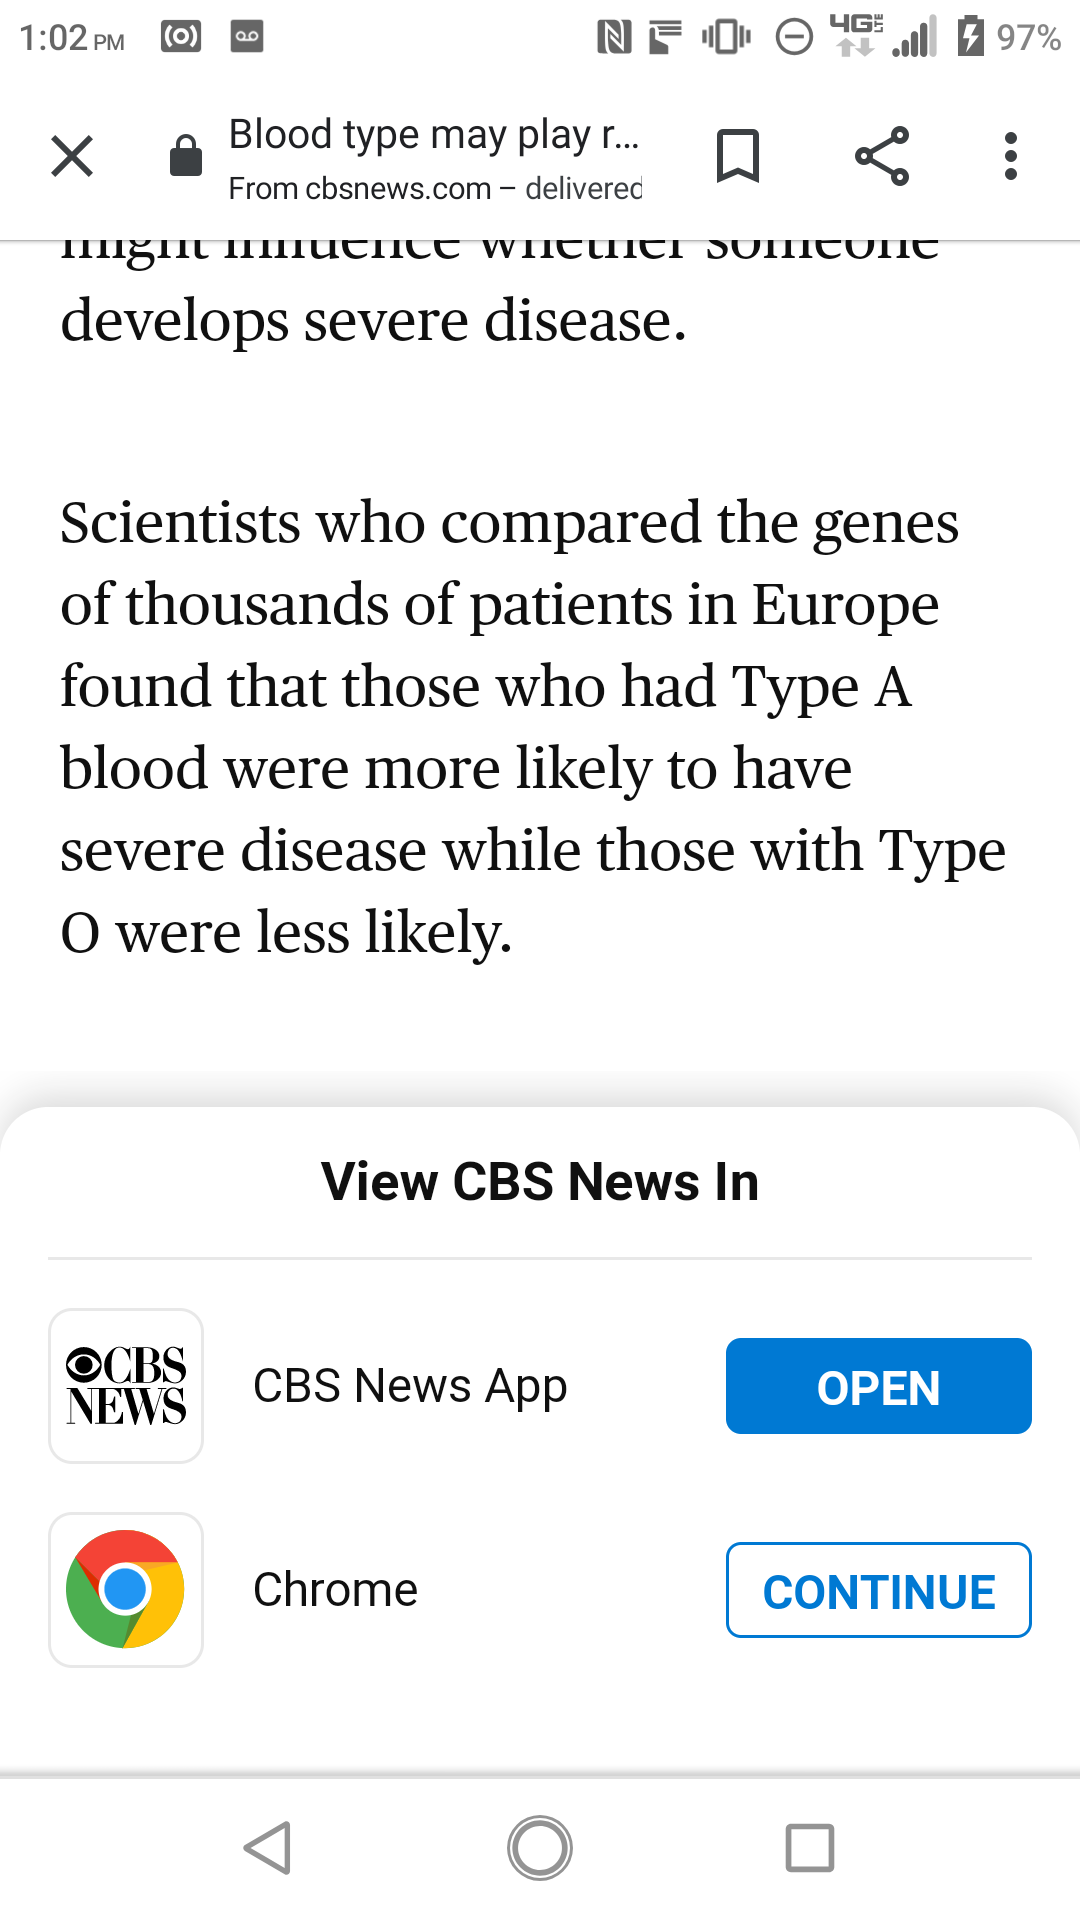Tap the "View CBS News In" header
Image resolution: width=1080 pixels, height=1920 pixels.
[540, 1182]
